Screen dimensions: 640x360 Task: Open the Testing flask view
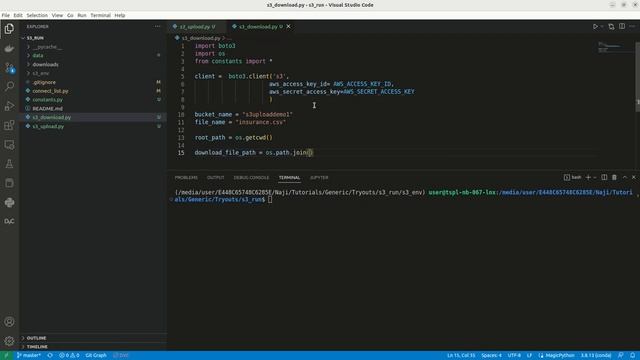(9, 164)
